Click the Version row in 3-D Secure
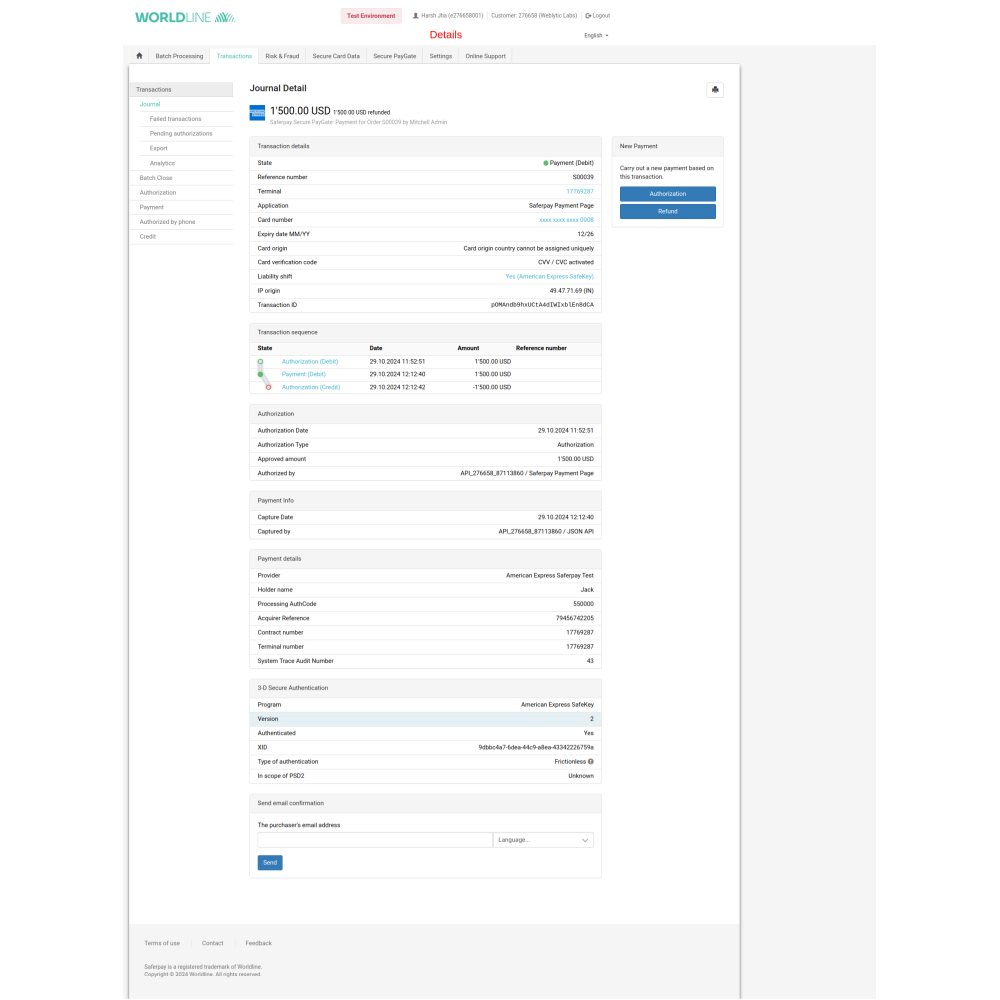1000x1000 pixels. point(425,719)
